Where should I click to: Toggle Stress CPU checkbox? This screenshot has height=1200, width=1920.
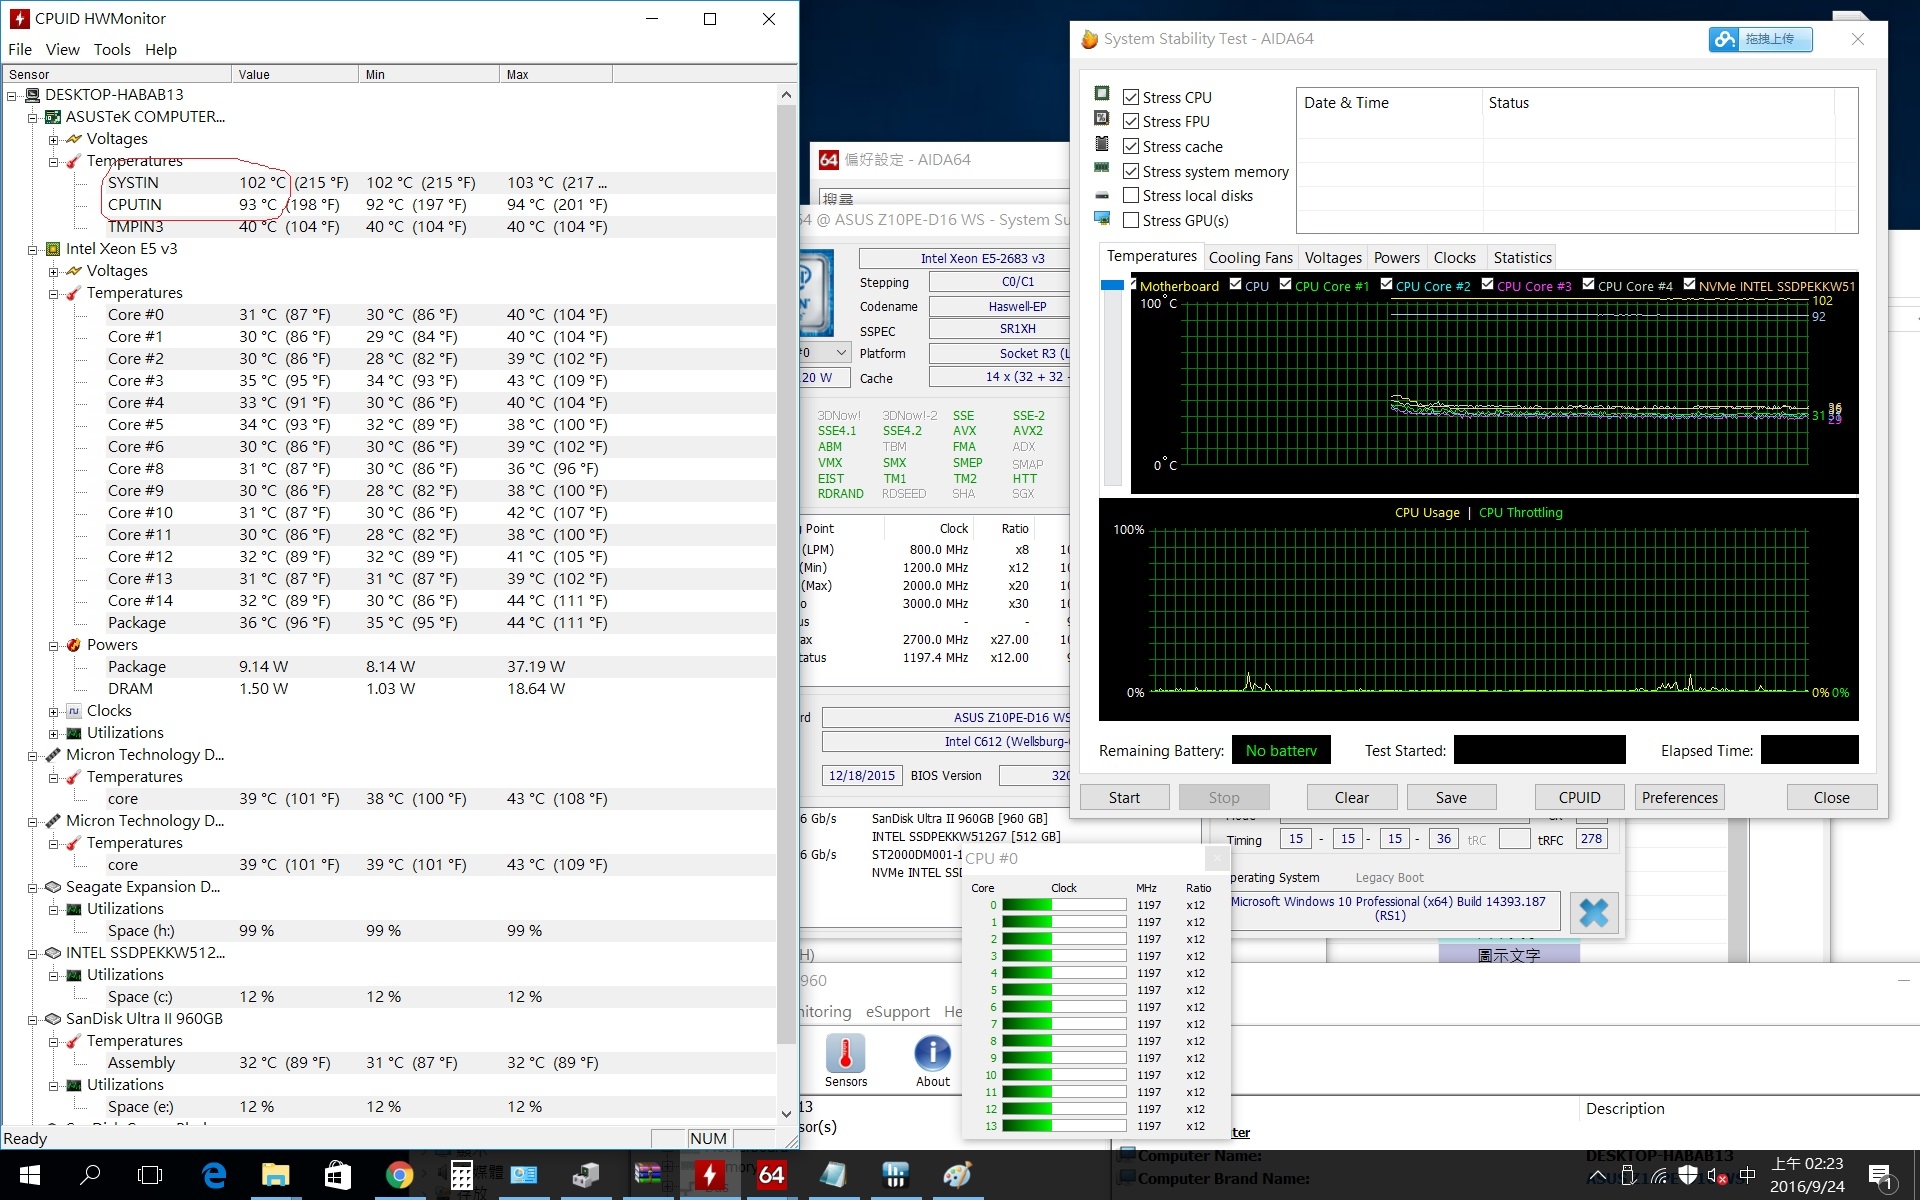point(1131,97)
